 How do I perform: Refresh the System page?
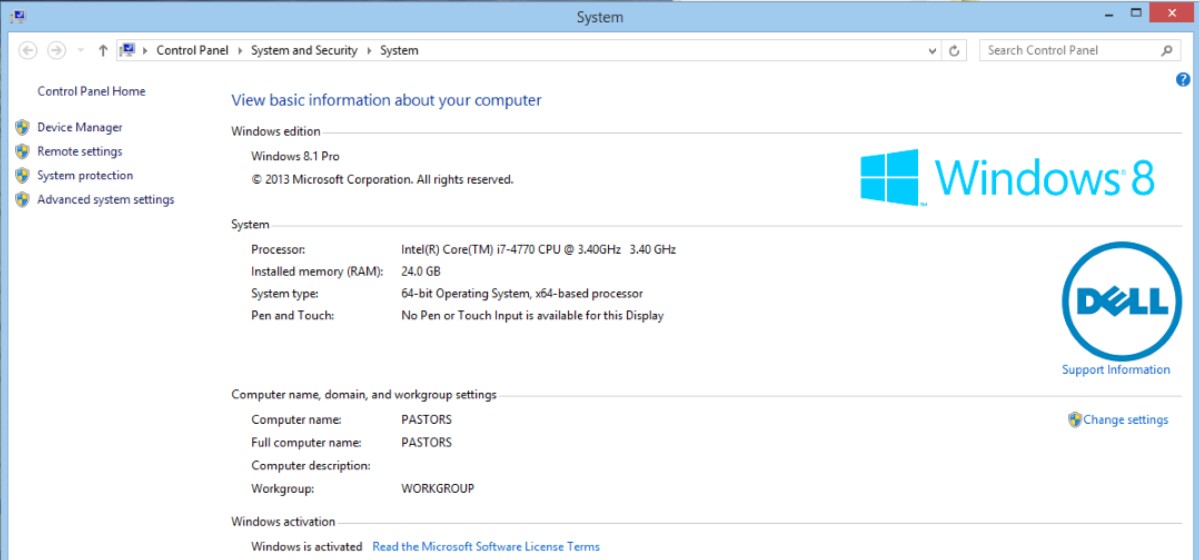954,50
